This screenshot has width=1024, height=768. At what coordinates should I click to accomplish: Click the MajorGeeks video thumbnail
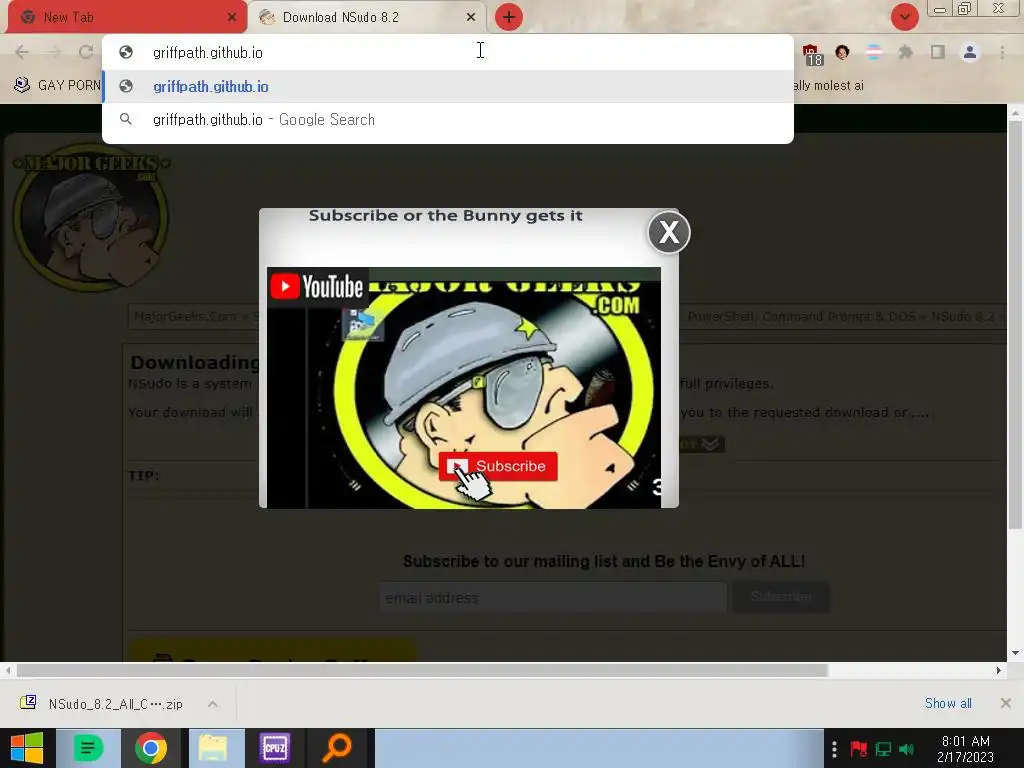pos(464,387)
